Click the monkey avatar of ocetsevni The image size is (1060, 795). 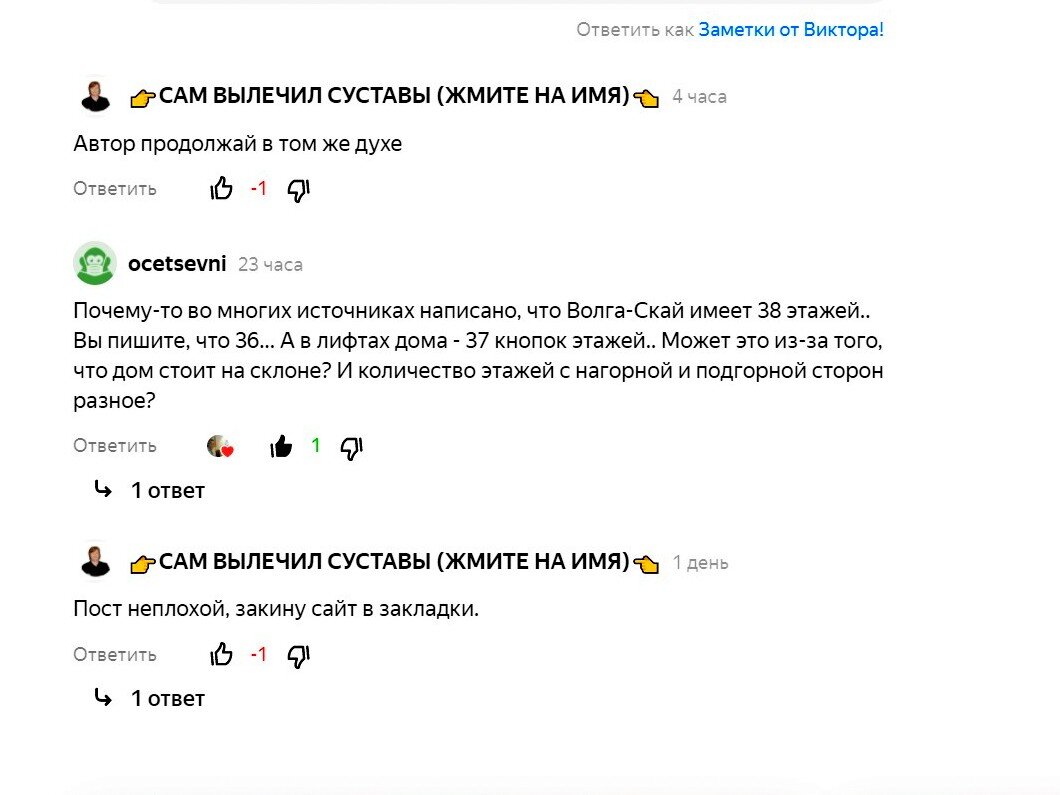(x=93, y=262)
